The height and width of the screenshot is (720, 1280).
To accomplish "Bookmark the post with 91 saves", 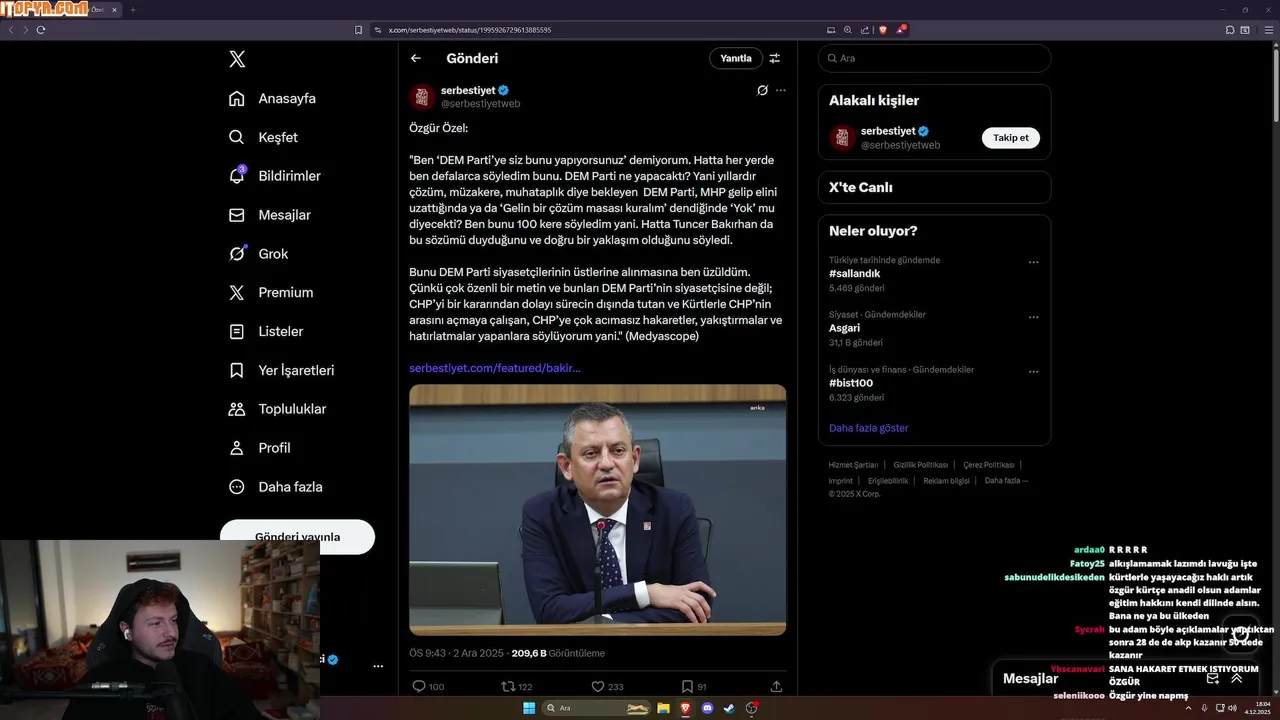I will [x=687, y=686].
